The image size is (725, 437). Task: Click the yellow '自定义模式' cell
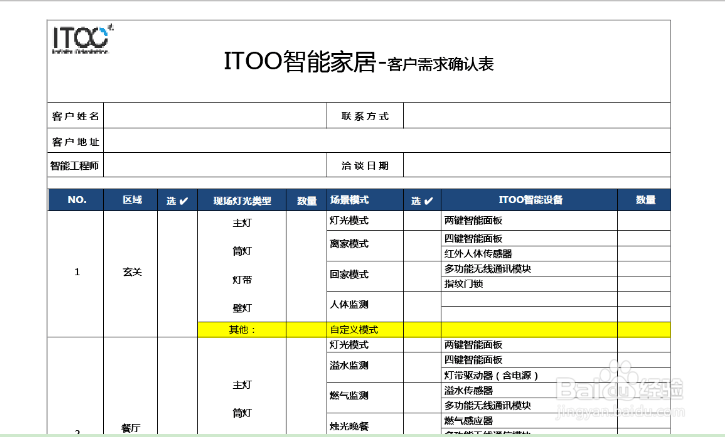point(365,329)
